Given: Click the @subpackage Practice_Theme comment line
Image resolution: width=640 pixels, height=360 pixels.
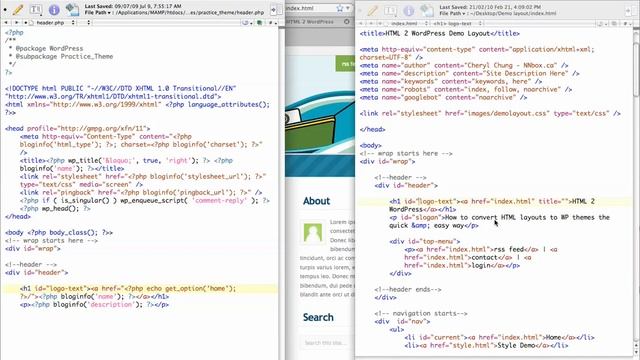Looking at the screenshot, I should click(61, 56).
